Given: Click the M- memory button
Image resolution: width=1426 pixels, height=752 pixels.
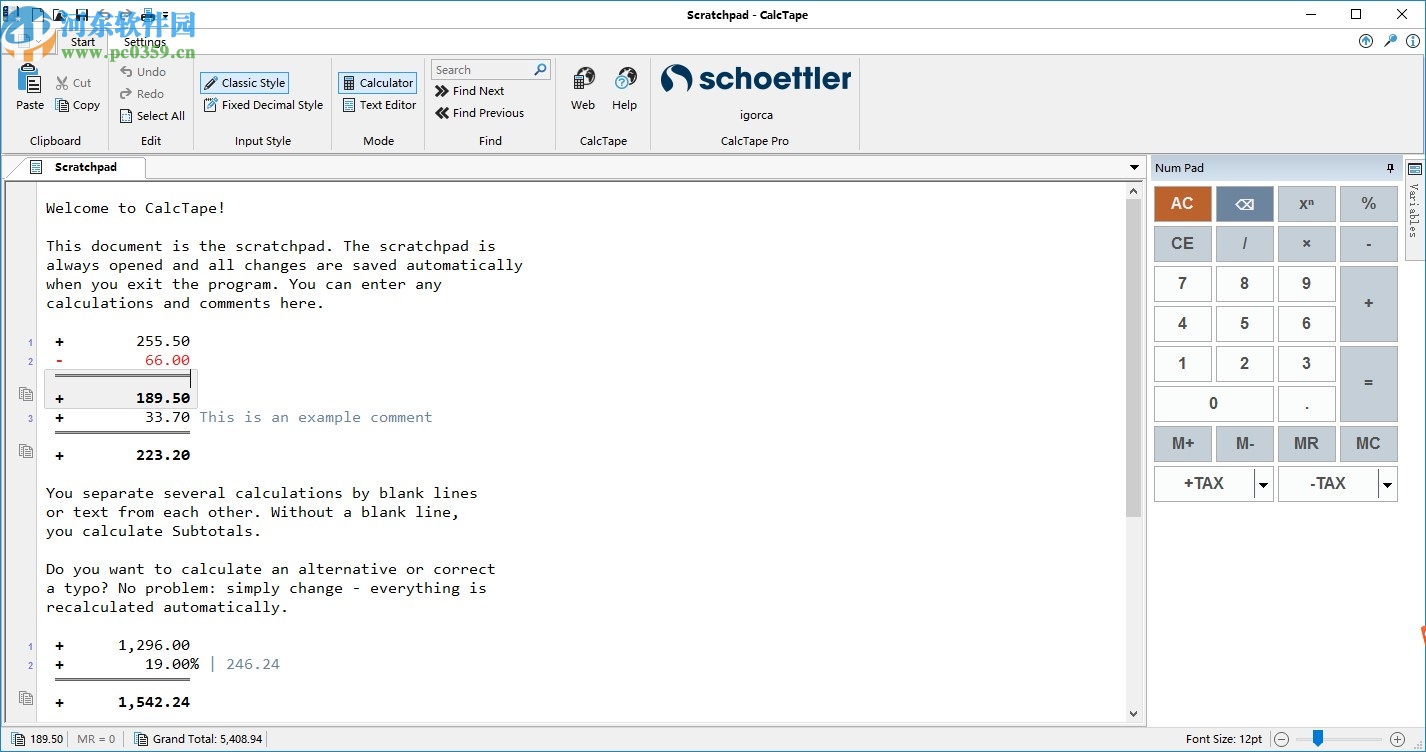Looking at the screenshot, I should coord(1244,444).
